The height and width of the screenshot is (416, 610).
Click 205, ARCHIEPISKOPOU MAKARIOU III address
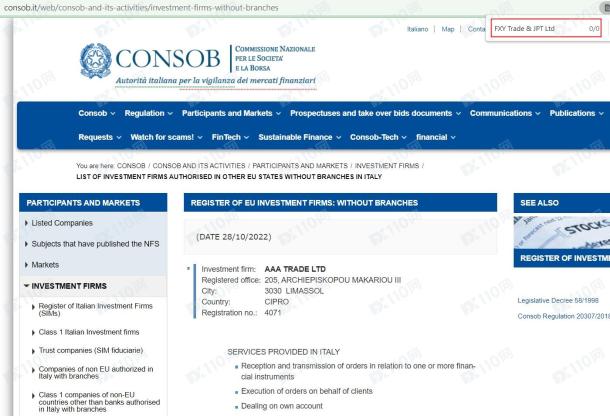point(333,280)
